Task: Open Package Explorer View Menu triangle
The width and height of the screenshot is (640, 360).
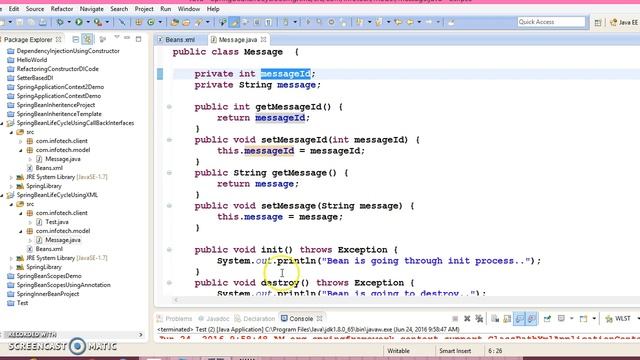Action: tap(117, 38)
